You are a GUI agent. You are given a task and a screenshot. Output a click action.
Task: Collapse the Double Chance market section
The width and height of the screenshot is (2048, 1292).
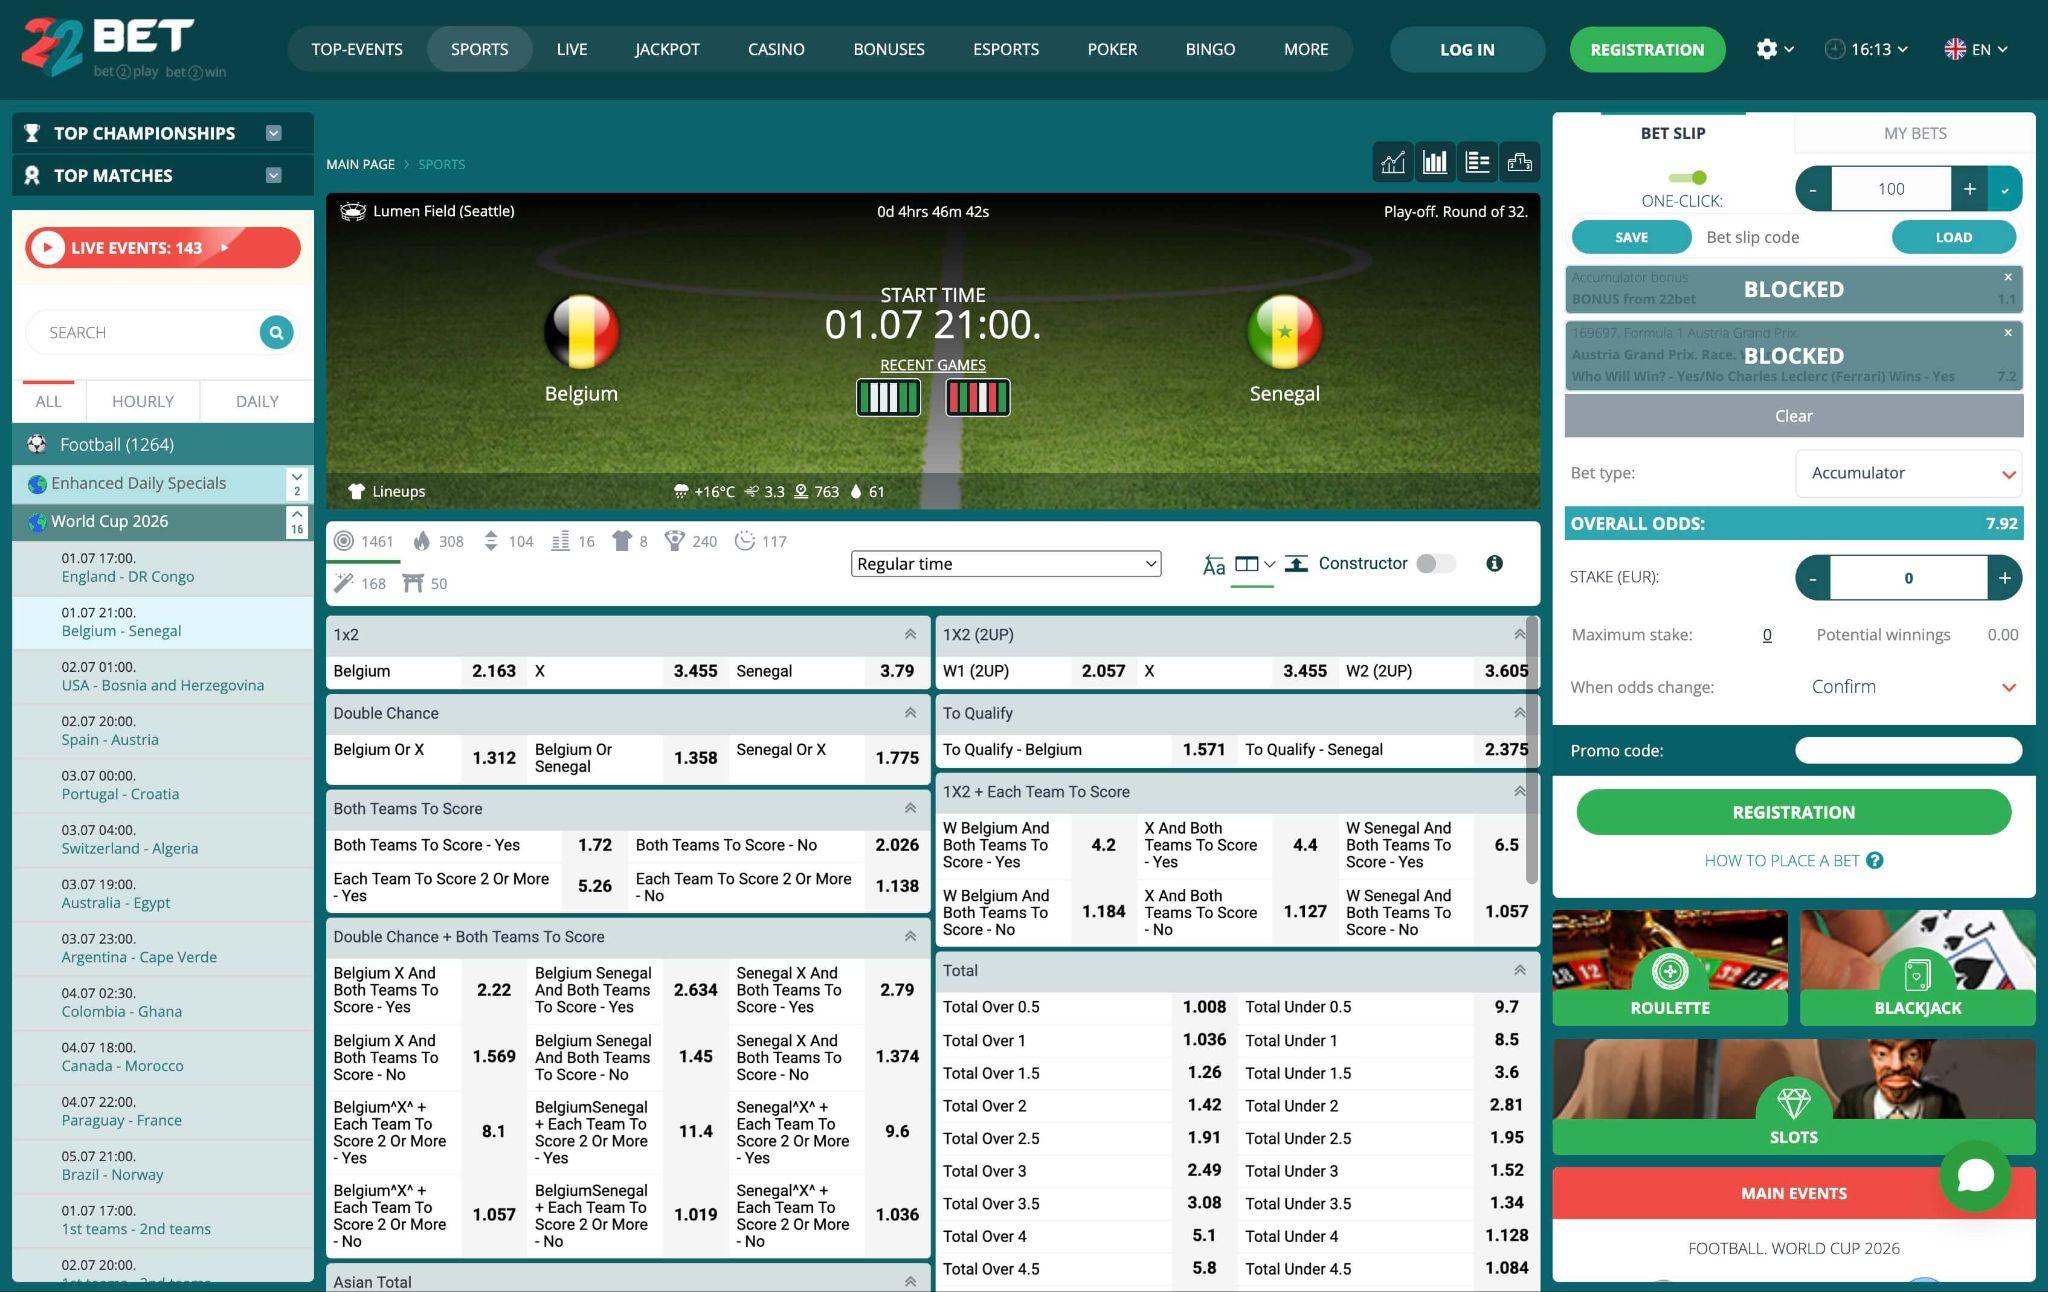910,713
